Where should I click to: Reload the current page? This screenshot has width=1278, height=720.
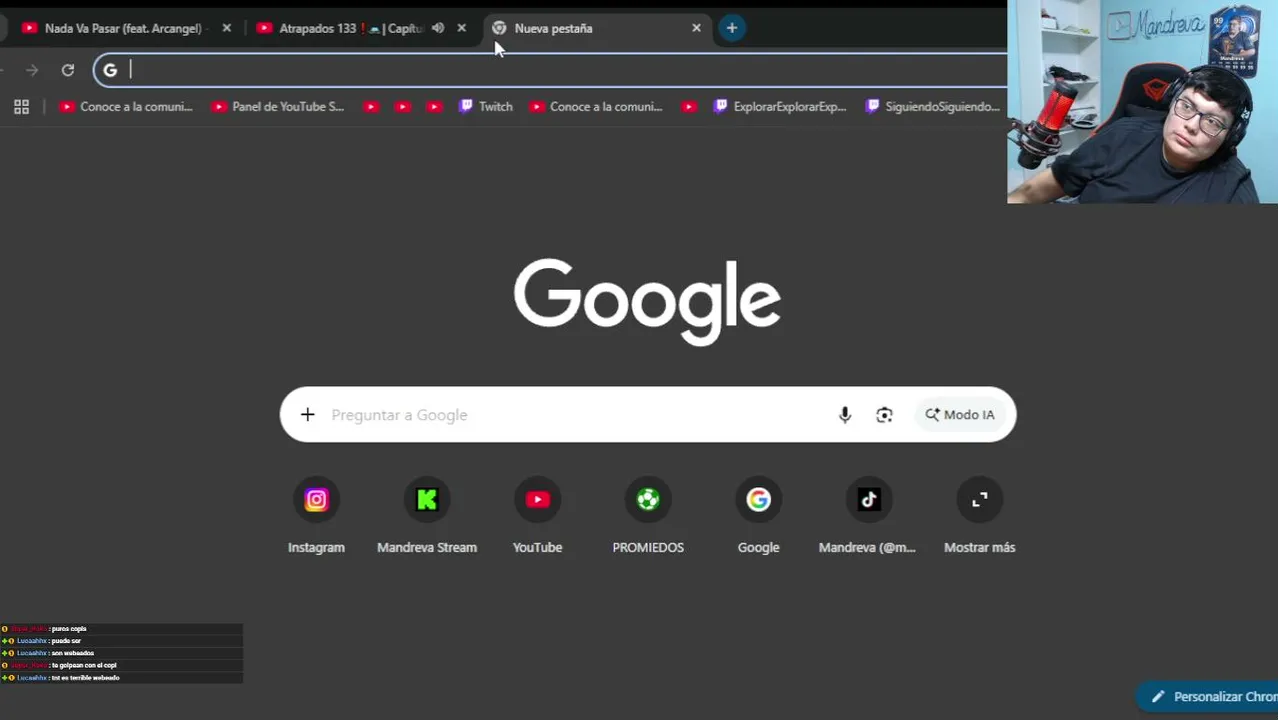pyautogui.click(x=68, y=70)
